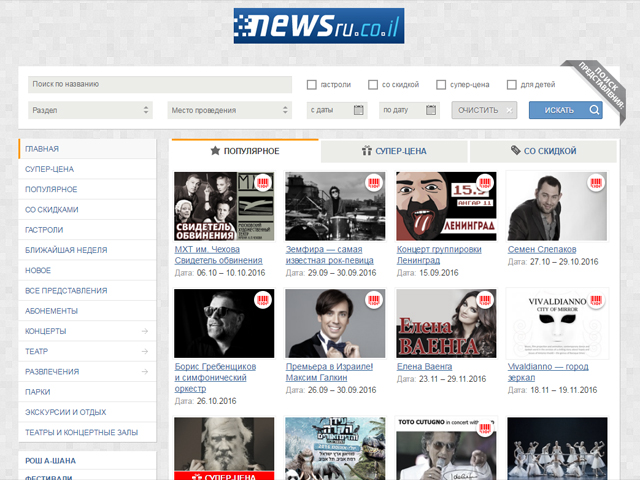Click the 'Поиск по названию' input field
This screenshot has height=480, width=640.
160,84
